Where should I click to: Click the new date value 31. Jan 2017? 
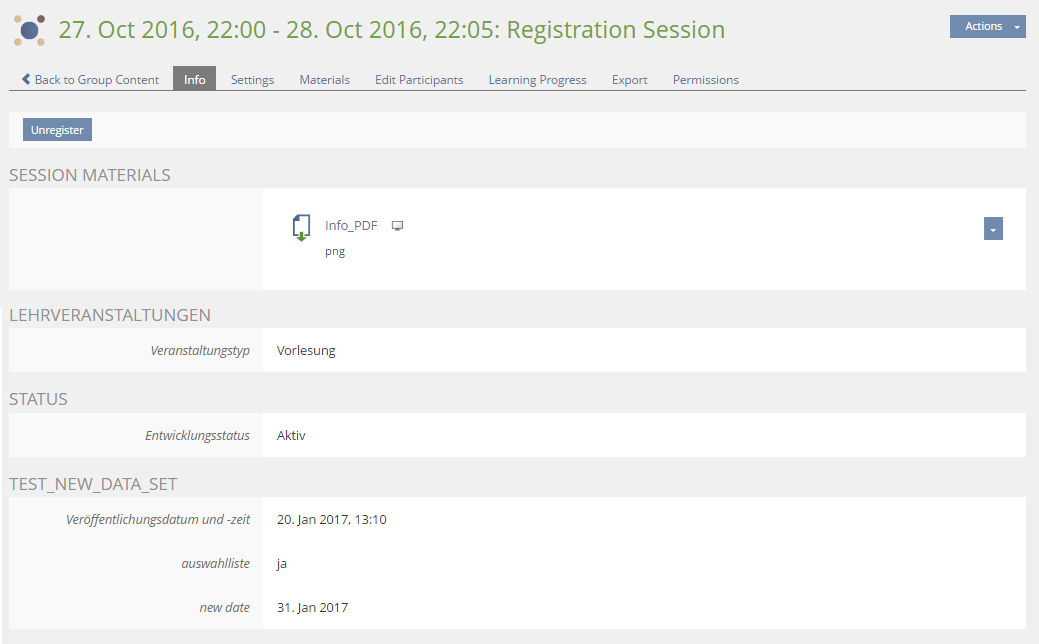[312, 608]
